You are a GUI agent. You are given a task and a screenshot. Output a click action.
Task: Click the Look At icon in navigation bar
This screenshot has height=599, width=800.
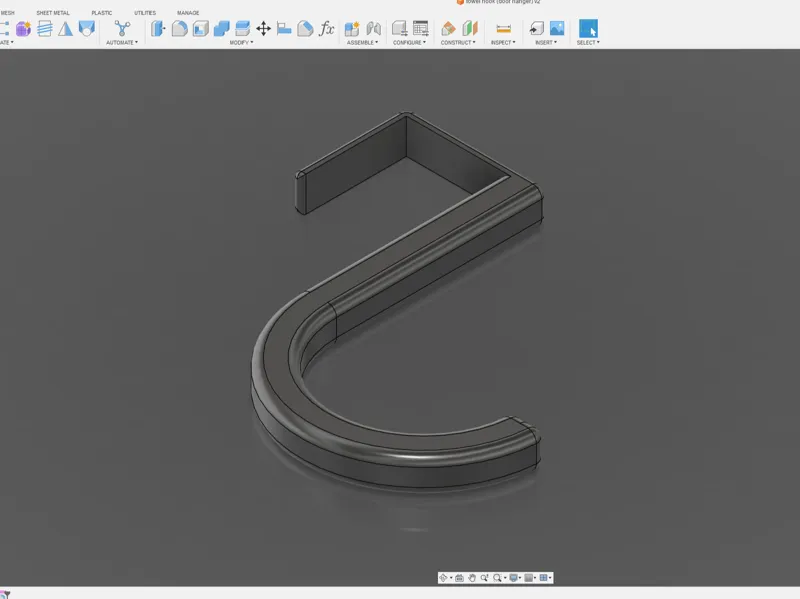(x=459, y=578)
